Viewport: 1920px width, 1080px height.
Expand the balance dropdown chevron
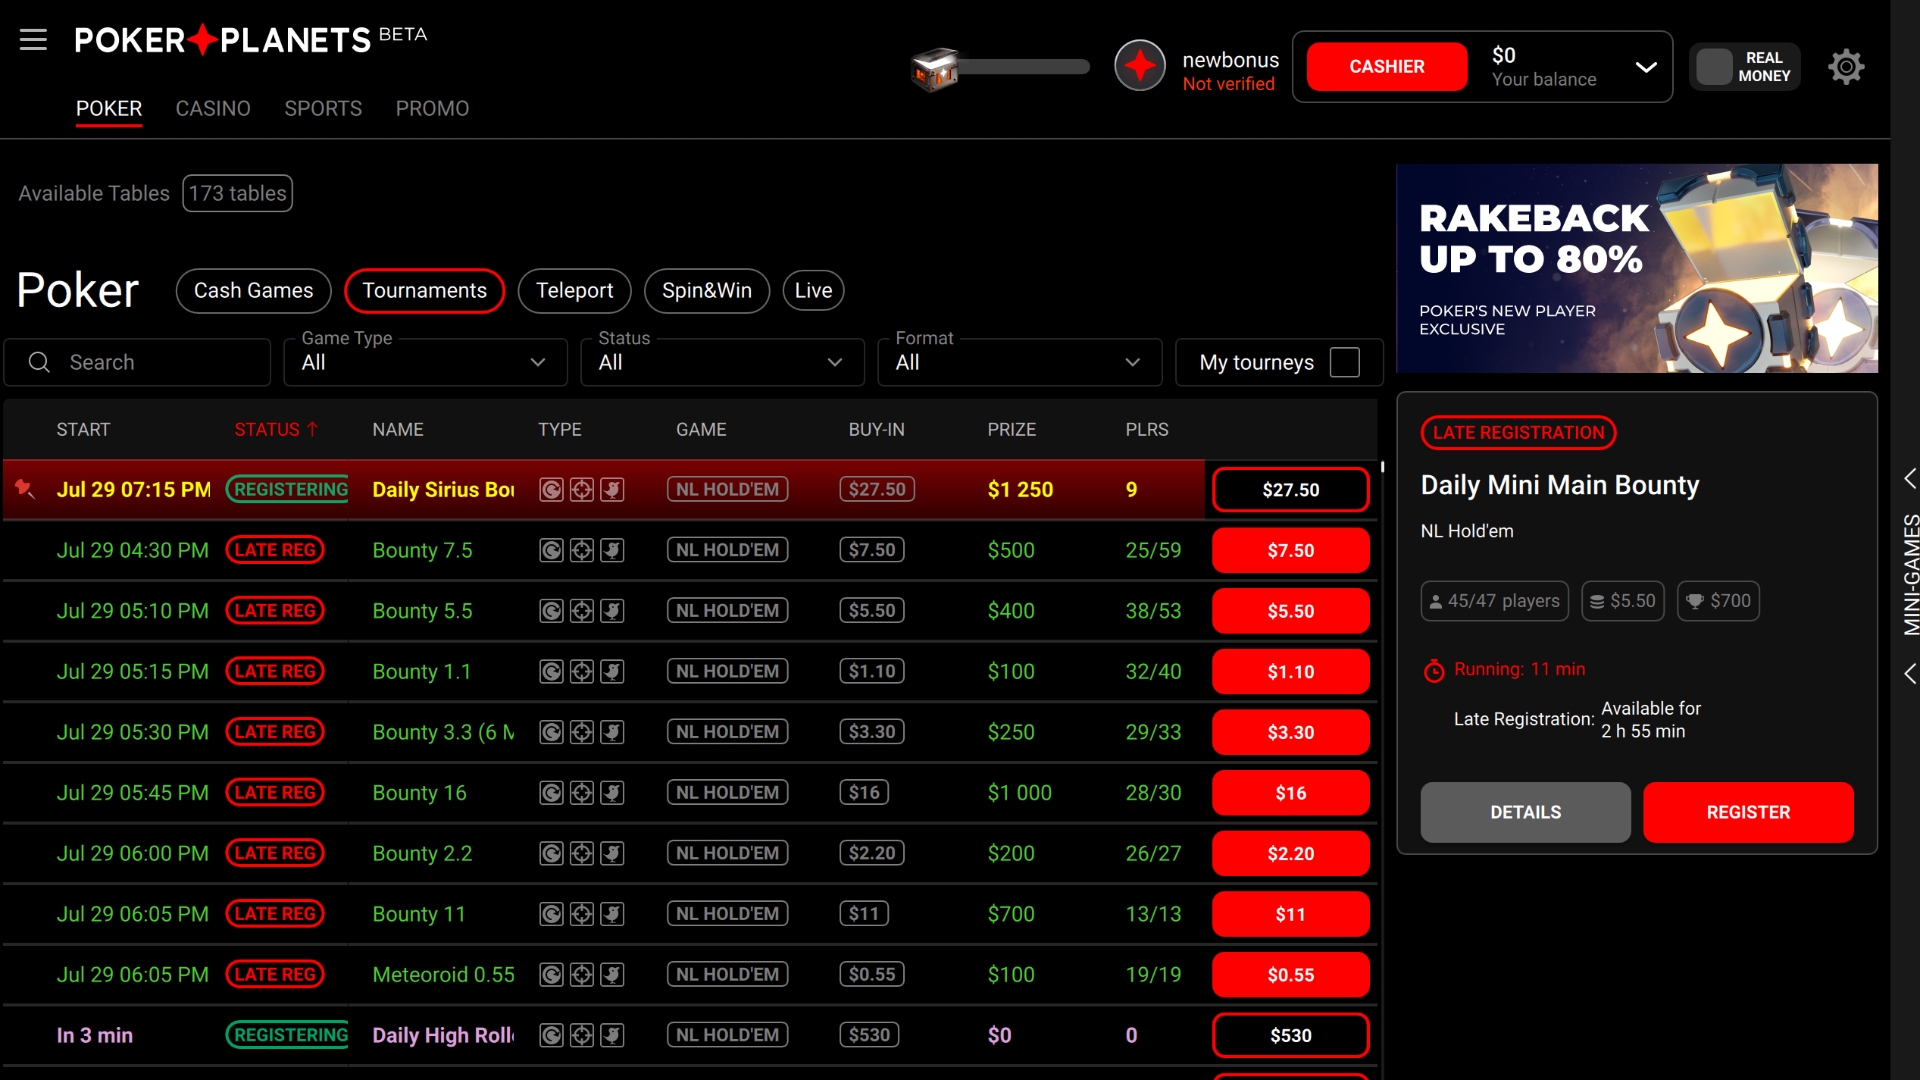[x=1646, y=67]
